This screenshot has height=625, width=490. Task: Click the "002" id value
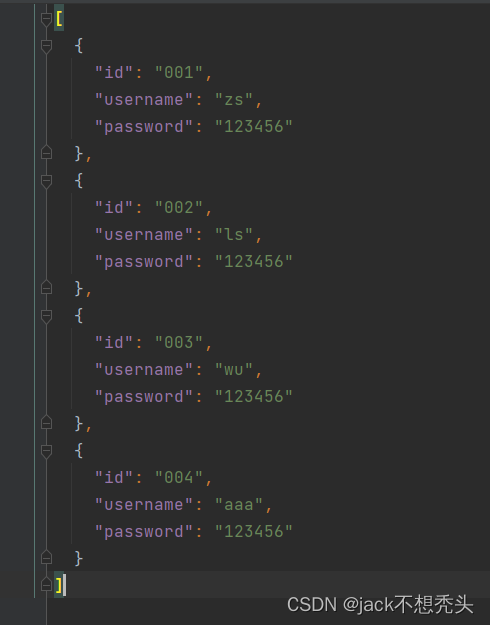(179, 208)
